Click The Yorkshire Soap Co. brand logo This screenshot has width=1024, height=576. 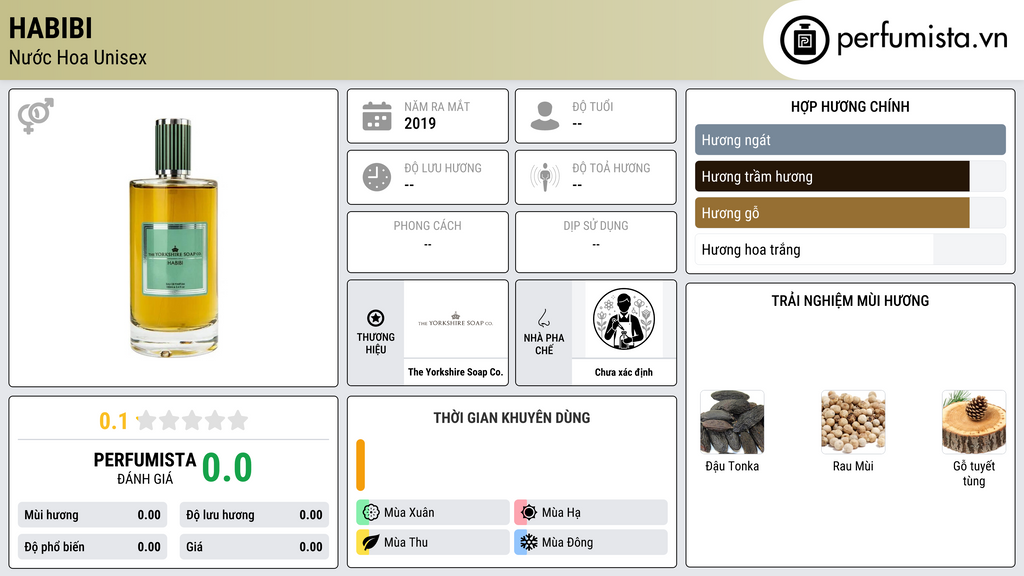point(455,319)
